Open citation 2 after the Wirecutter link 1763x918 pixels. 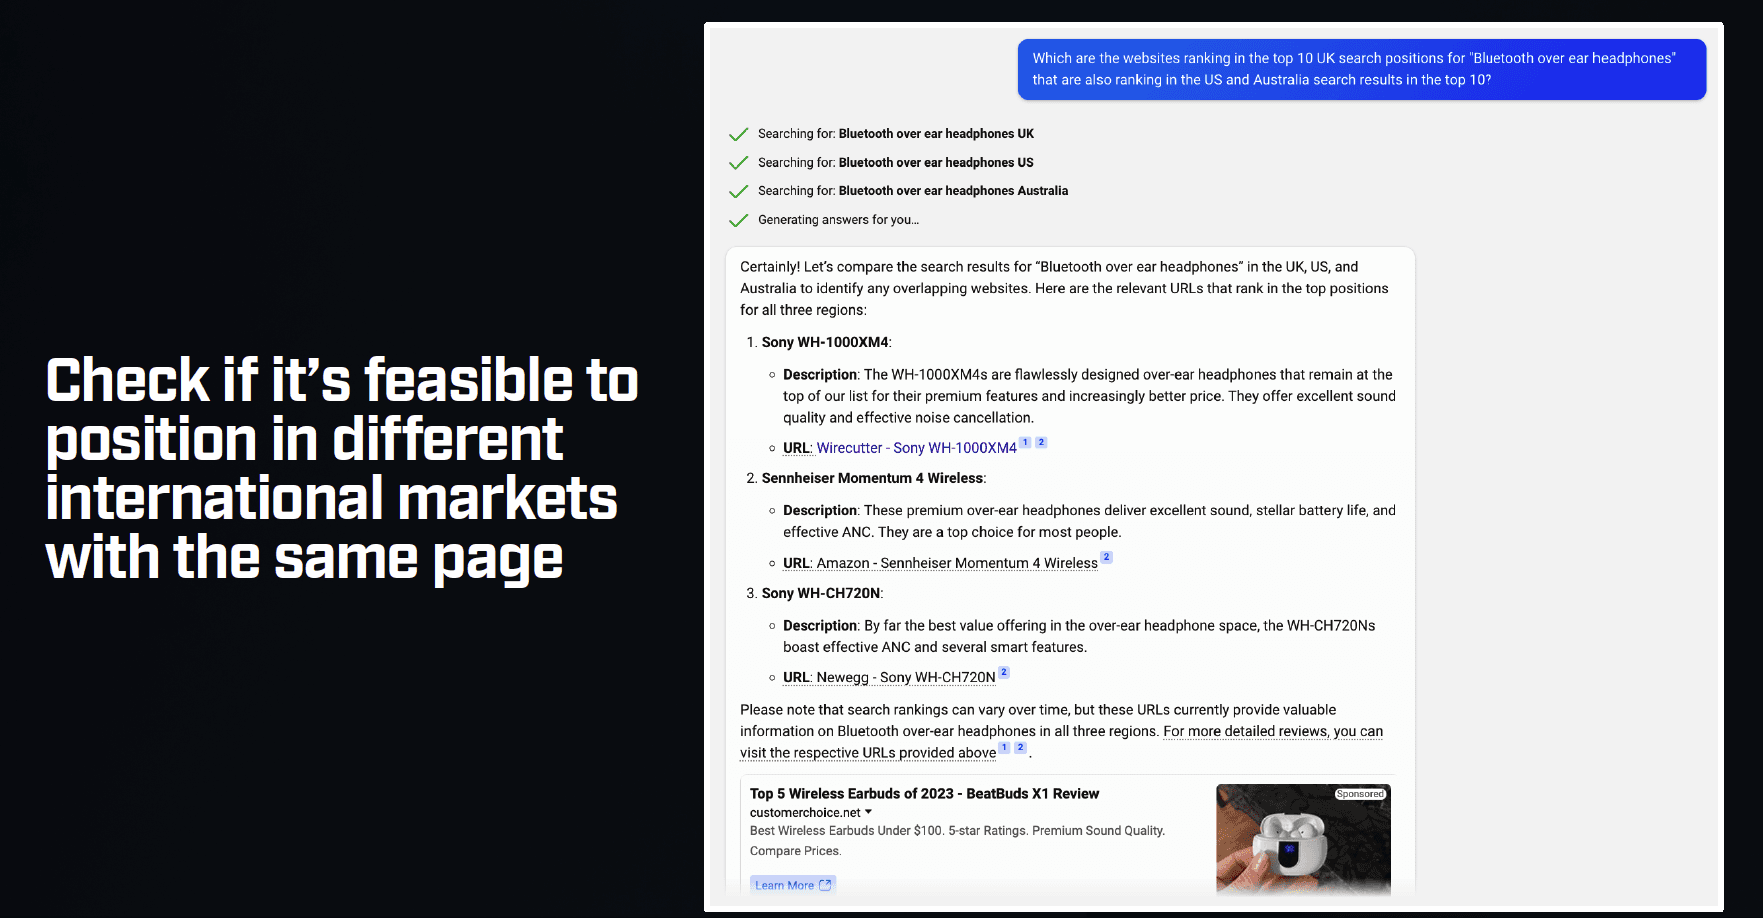[1040, 441]
